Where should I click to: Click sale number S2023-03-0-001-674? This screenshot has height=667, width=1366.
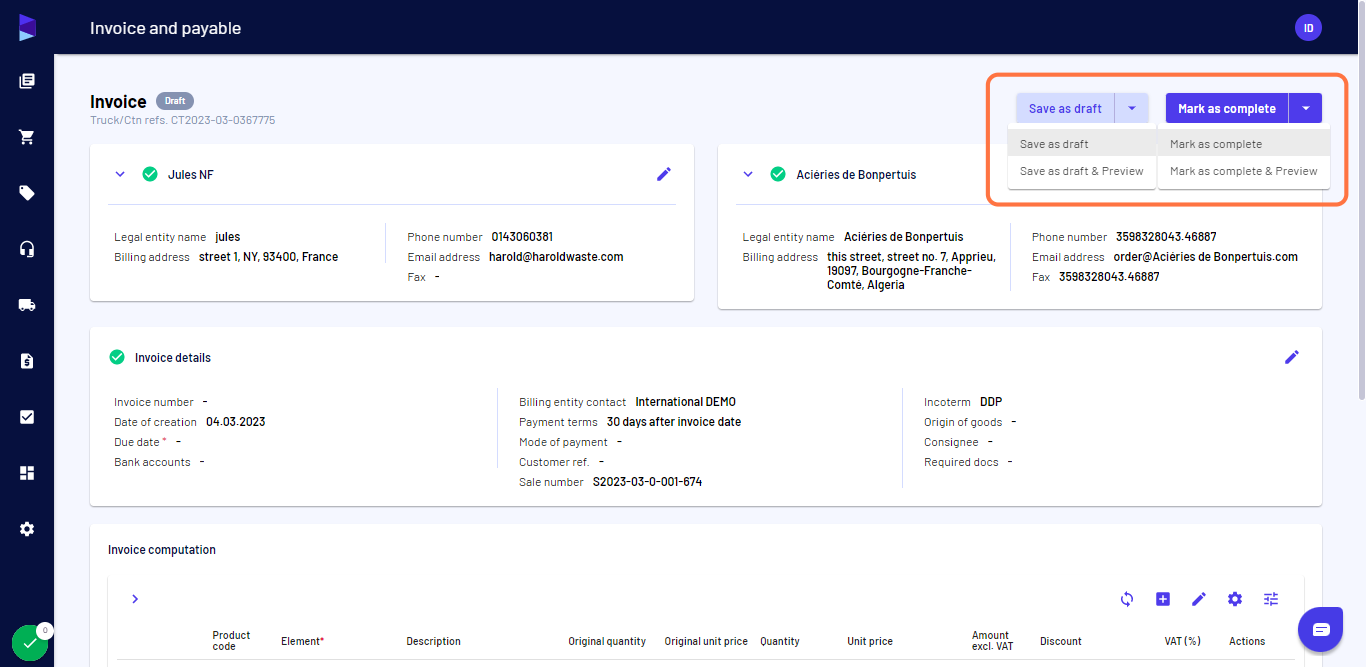(647, 482)
